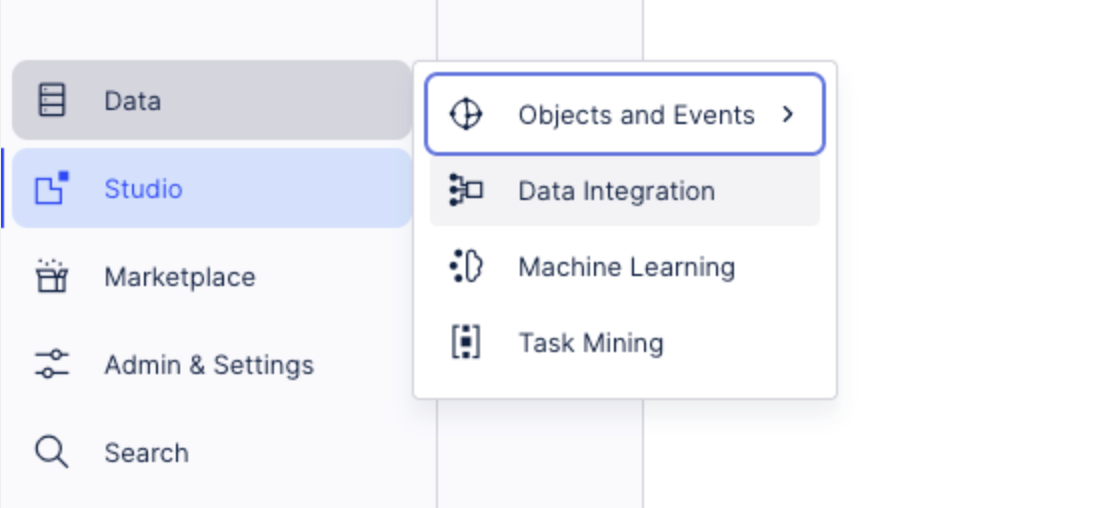
Task: Click the Objects and Events crosshair icon
Action: point(466,115)
